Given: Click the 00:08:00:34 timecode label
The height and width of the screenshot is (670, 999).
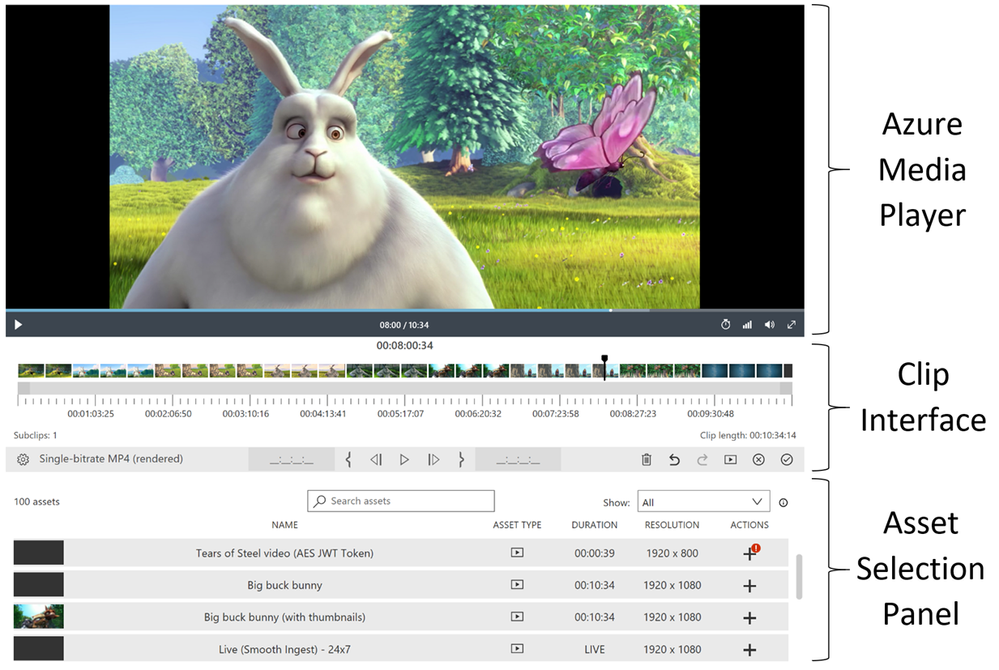Looking at the screenshot, I should [405, 345].
